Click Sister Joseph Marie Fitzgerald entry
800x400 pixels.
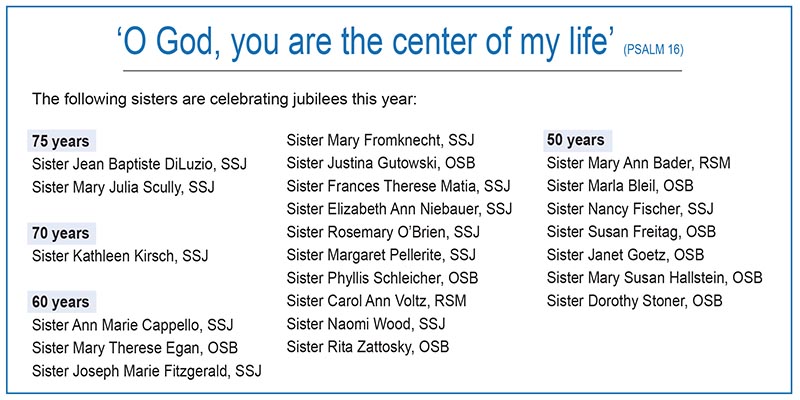tap(146, 371)
